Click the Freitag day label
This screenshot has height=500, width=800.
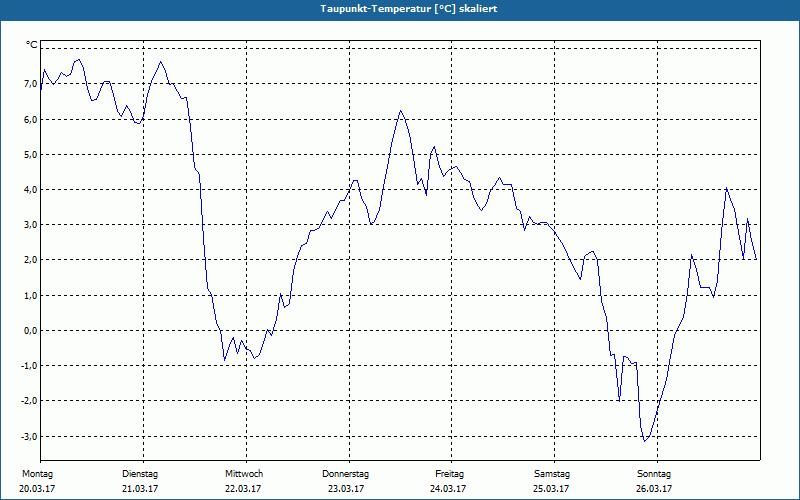[x=449, y=474]
